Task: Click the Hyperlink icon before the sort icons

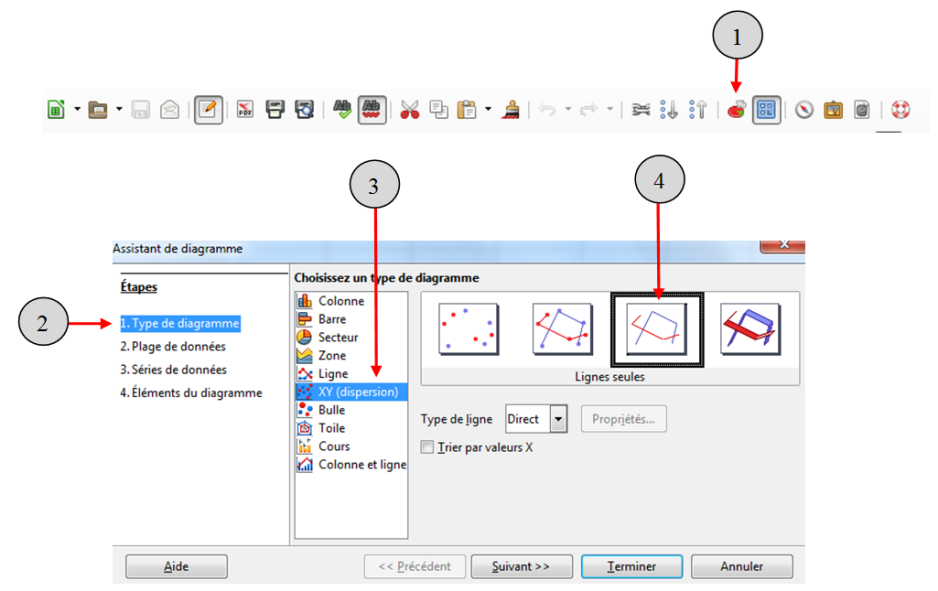Action: (641, 109)
